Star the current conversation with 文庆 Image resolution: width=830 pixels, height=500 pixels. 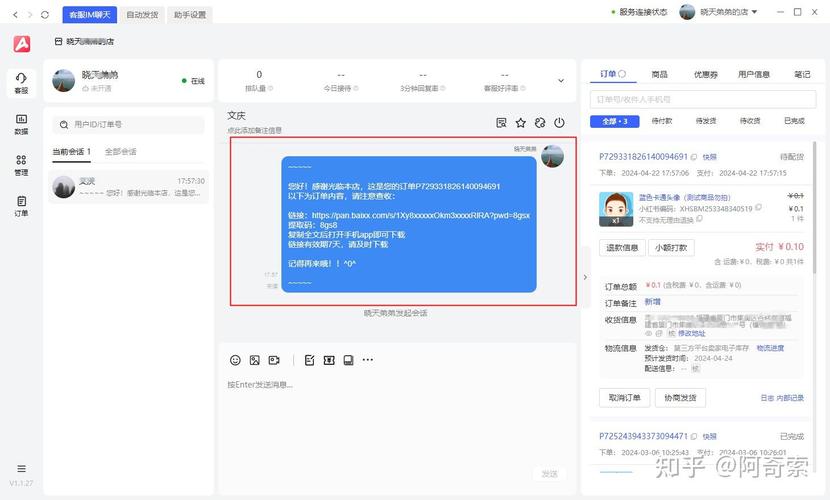click(x=520, y=123)
